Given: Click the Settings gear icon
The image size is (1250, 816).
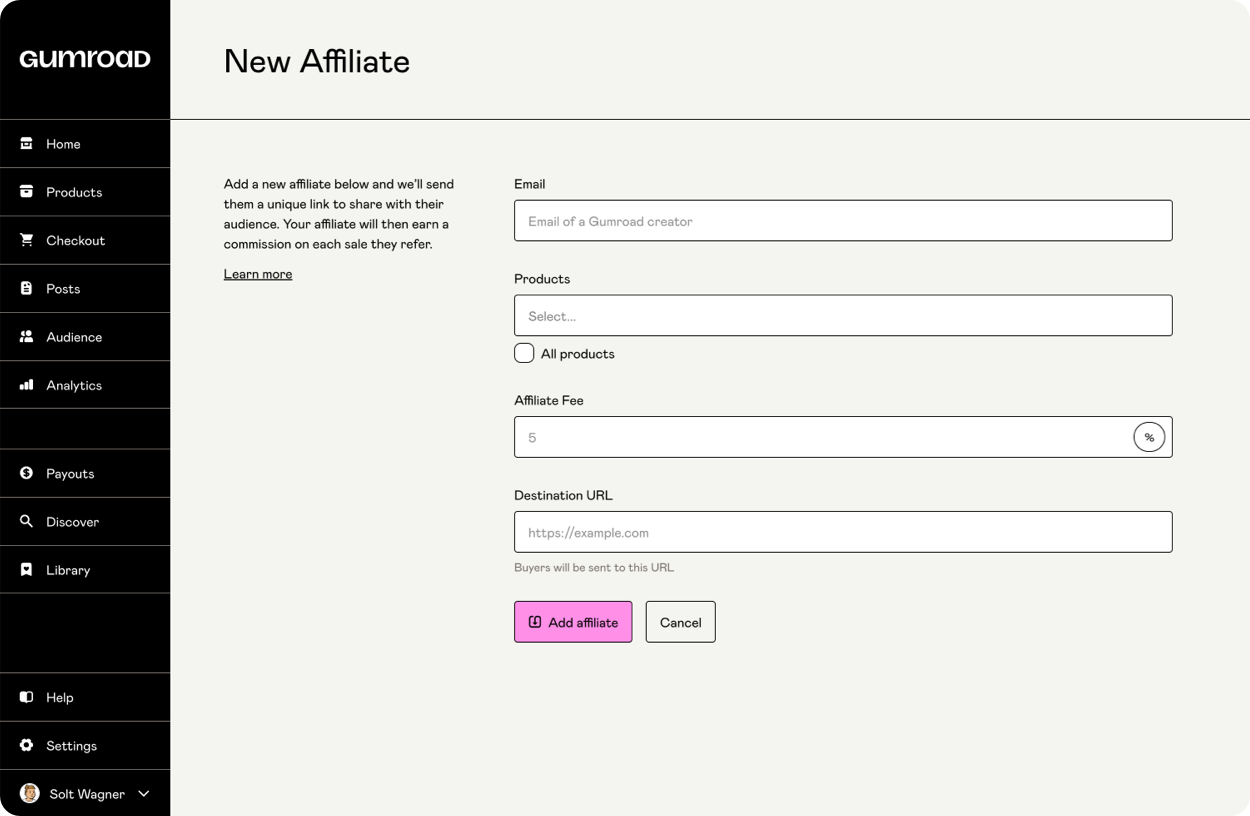Looking at the screenshot, I should pos(27,745).
